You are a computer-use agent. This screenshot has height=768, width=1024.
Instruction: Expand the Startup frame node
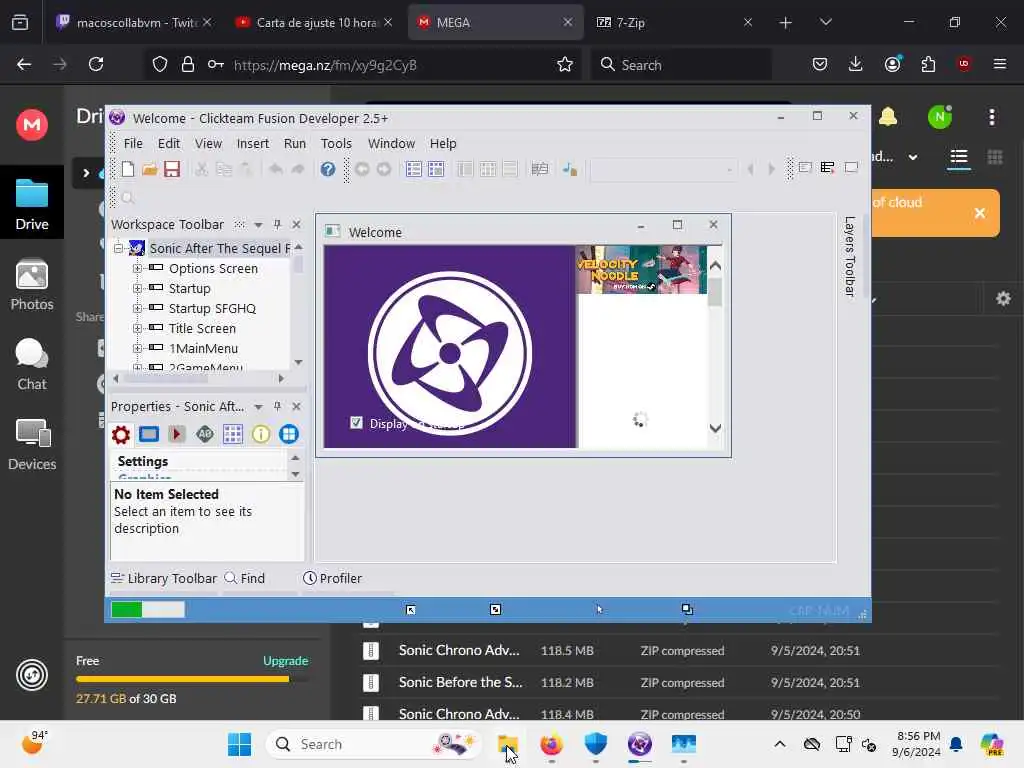point(137,289)
